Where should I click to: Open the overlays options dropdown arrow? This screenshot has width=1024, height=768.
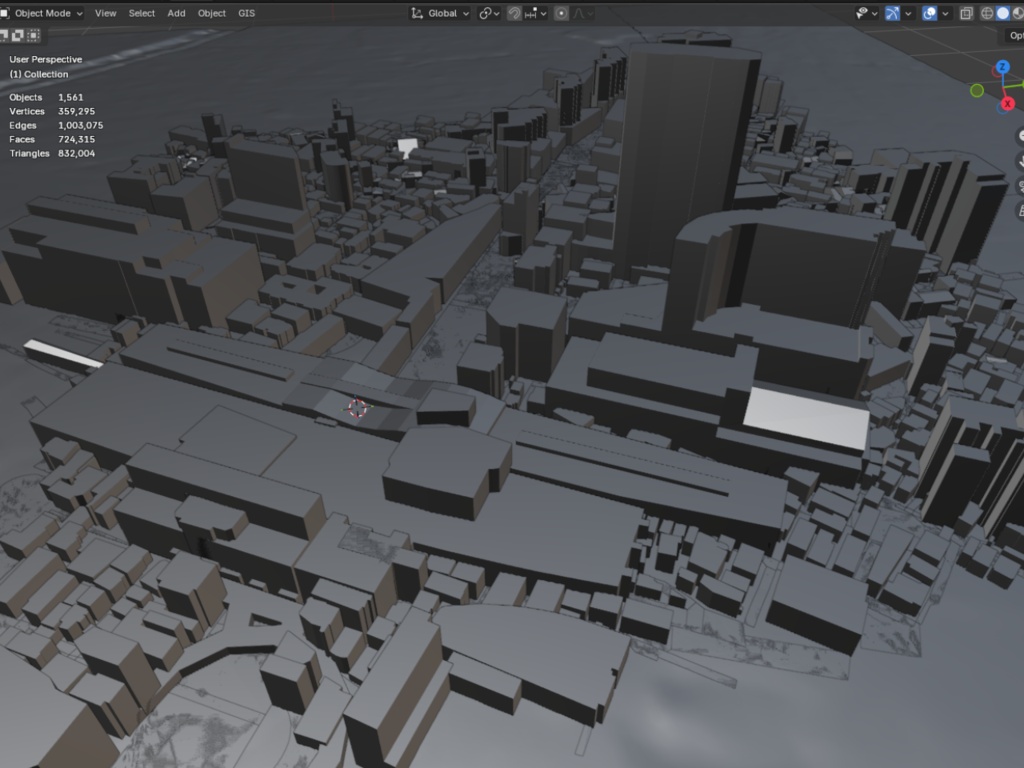(x=945, y=13)
